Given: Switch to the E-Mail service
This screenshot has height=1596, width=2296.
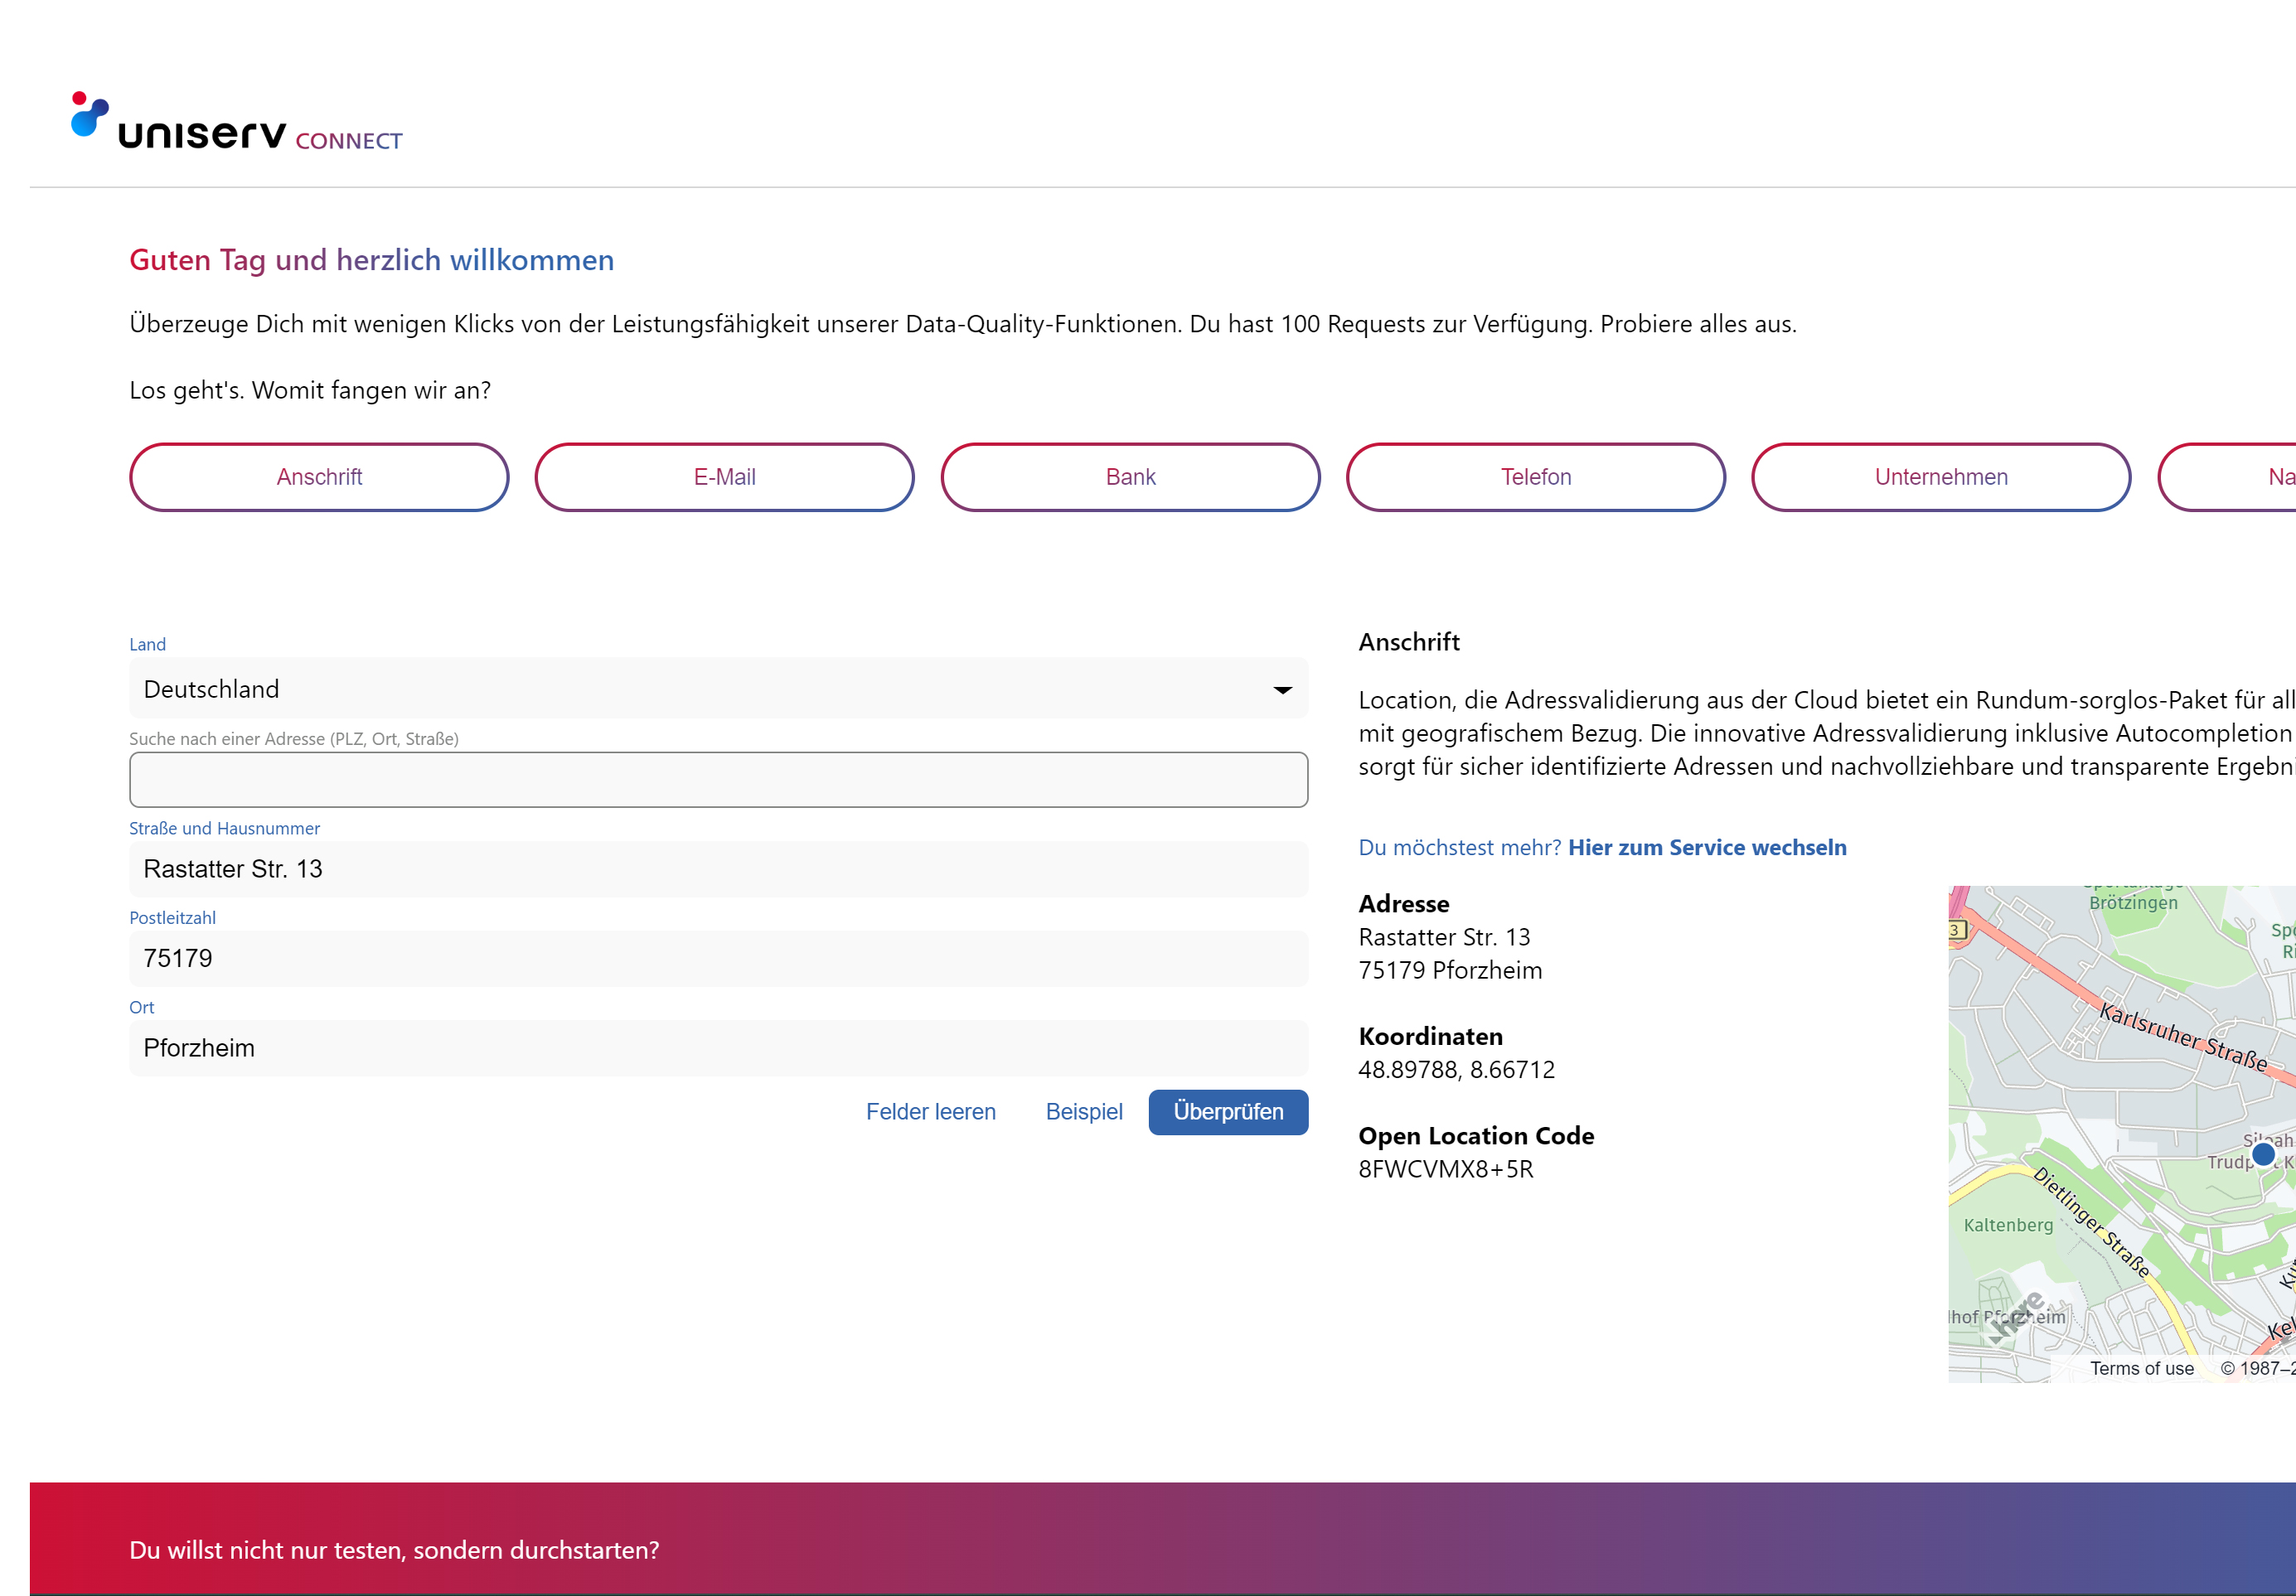Looking at the screenshot, I should click(x=724, y=477).
